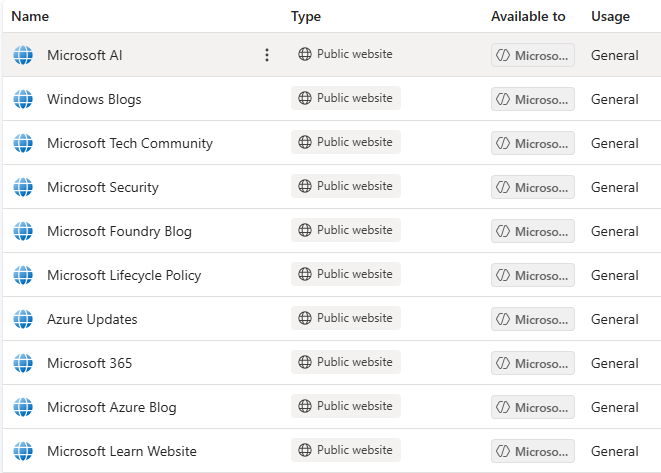Sort by the Usage column header
Screen dimensions: 661x473
610,16
